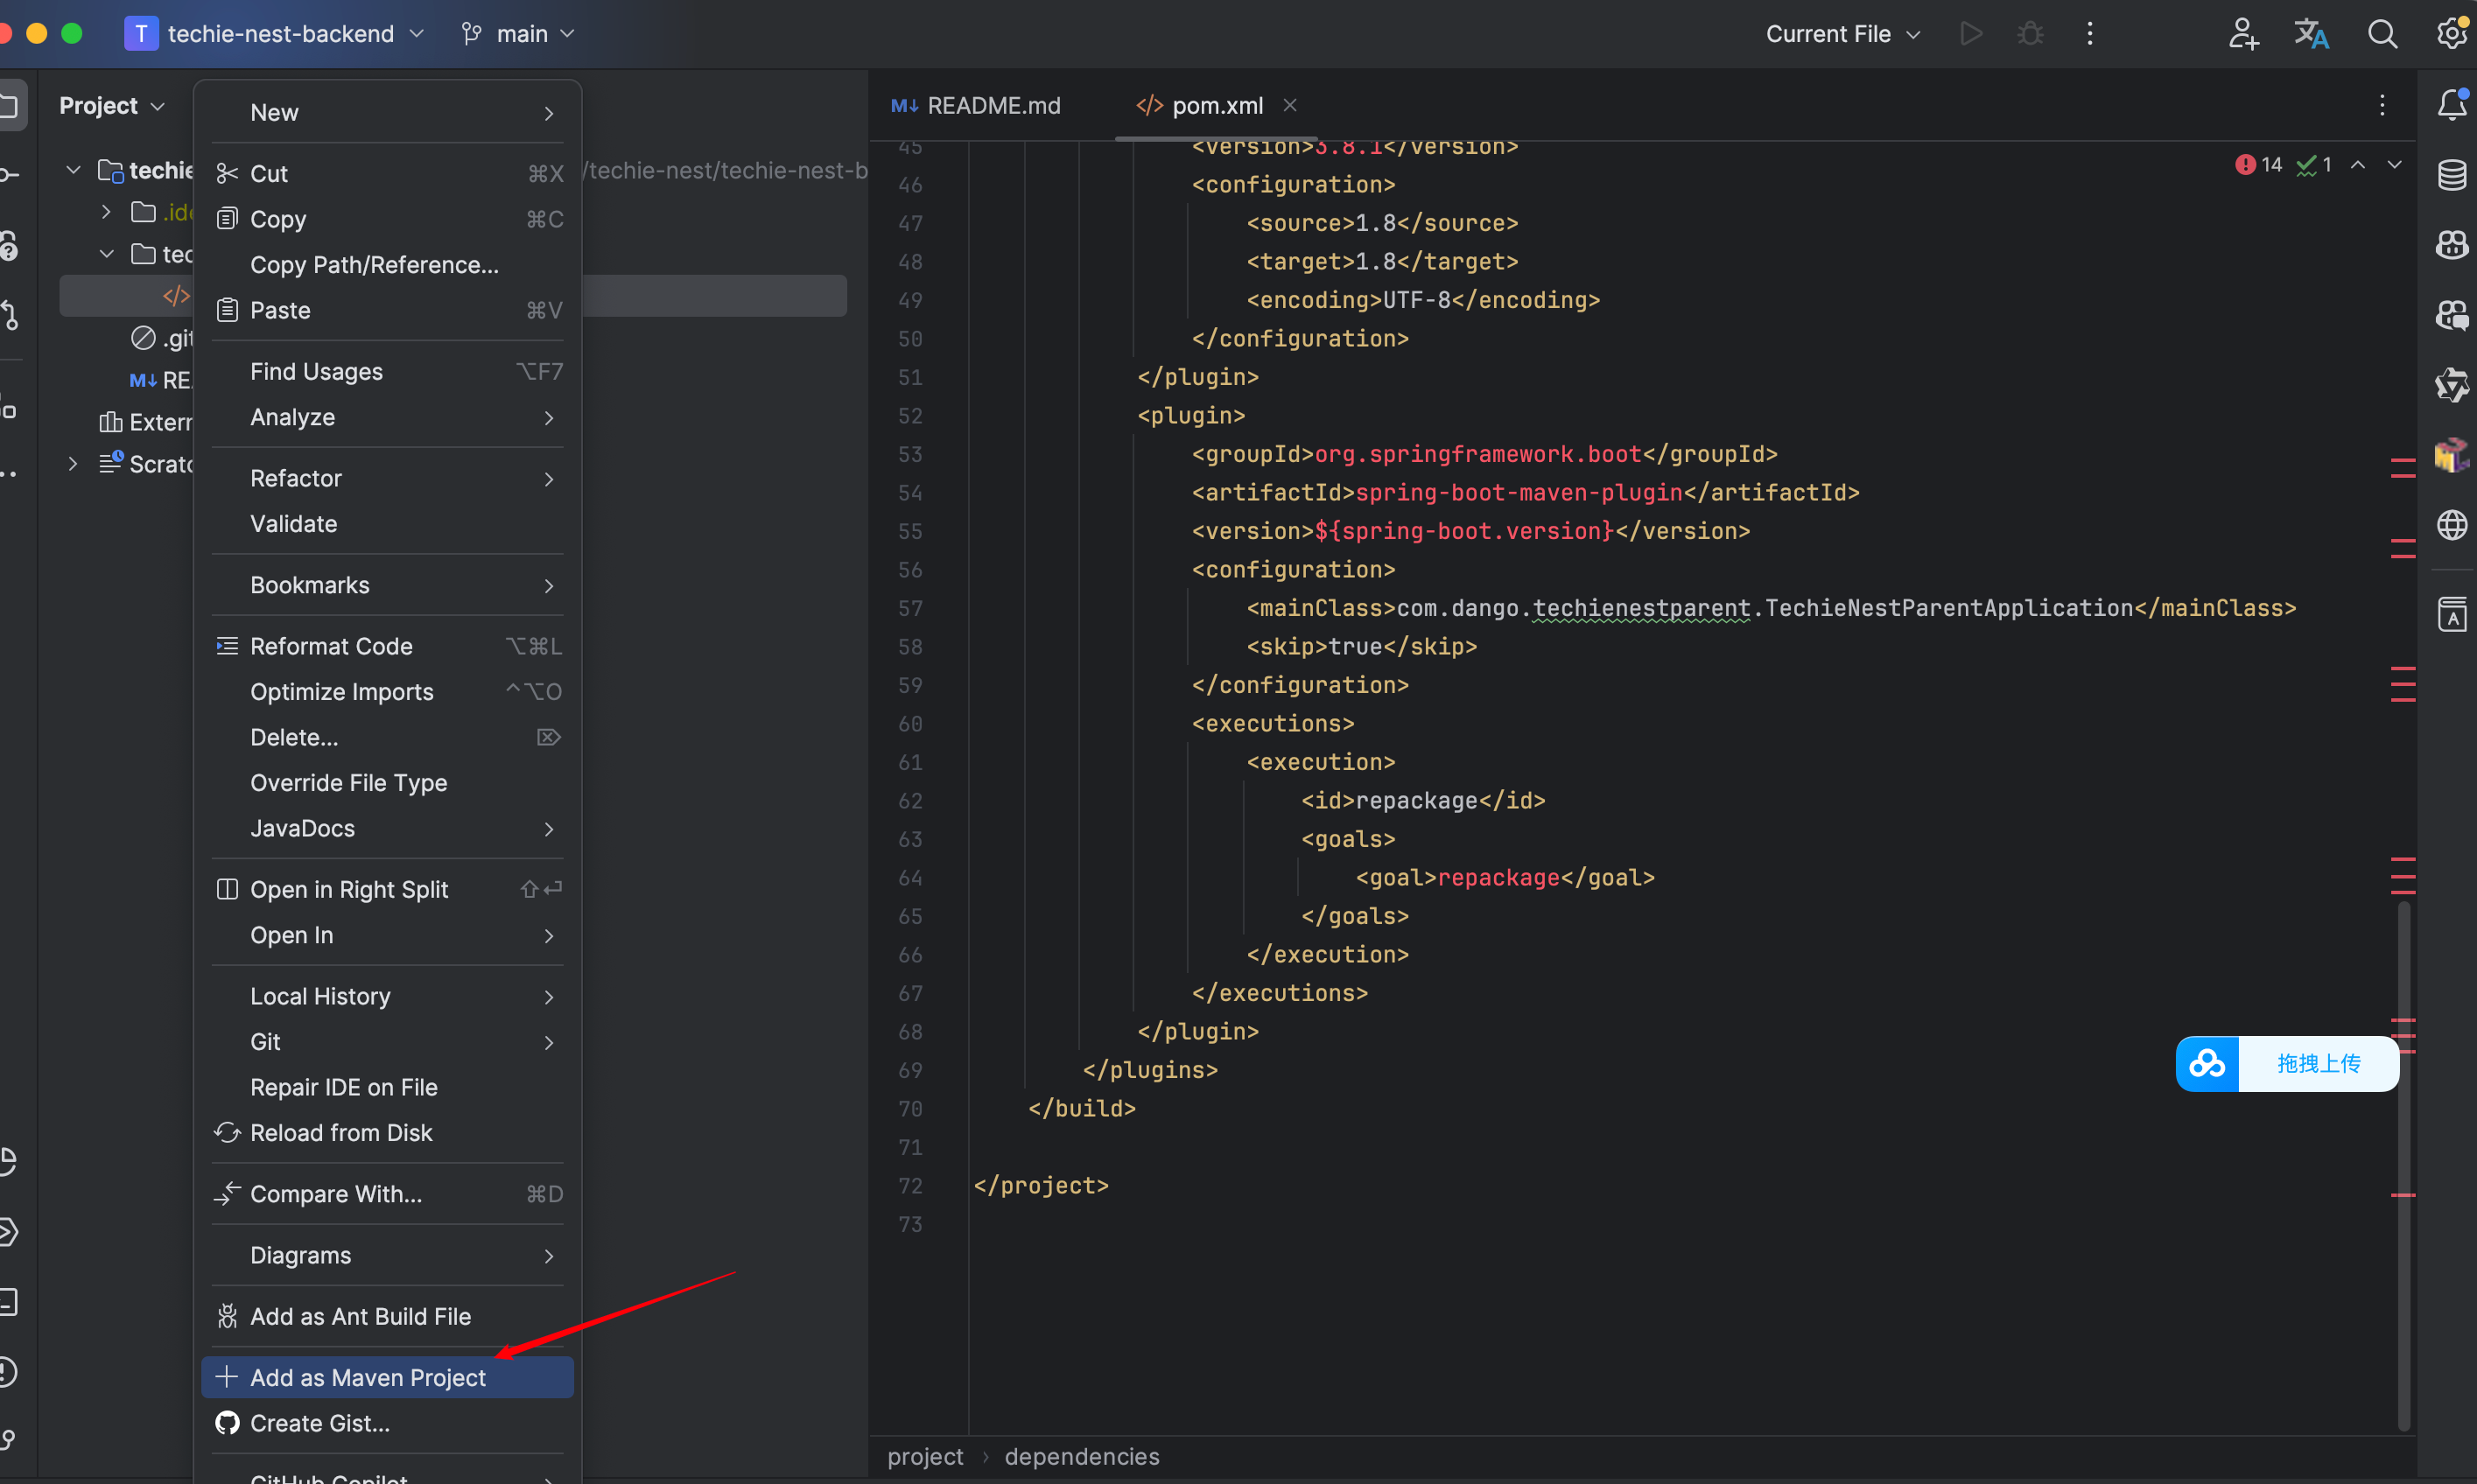Switch to the README.md tab
Viewport: 2477px width, 1484px height.
(x=975, y=105)
